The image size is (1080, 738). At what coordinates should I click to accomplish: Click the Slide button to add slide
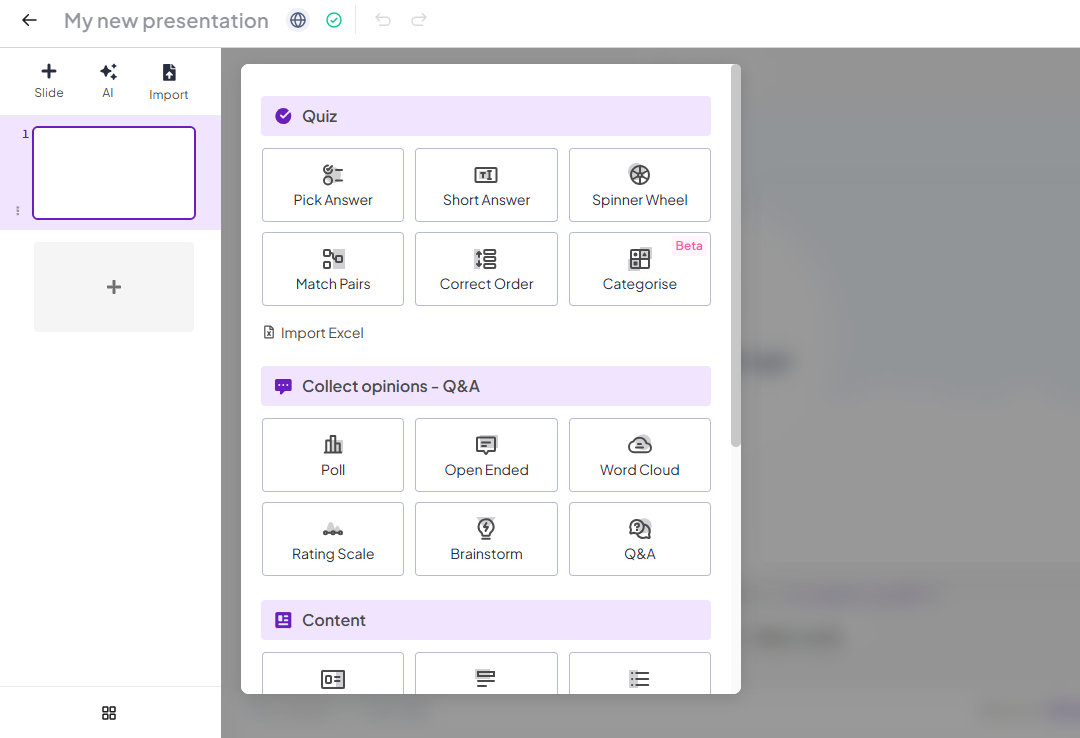point(49,80)
